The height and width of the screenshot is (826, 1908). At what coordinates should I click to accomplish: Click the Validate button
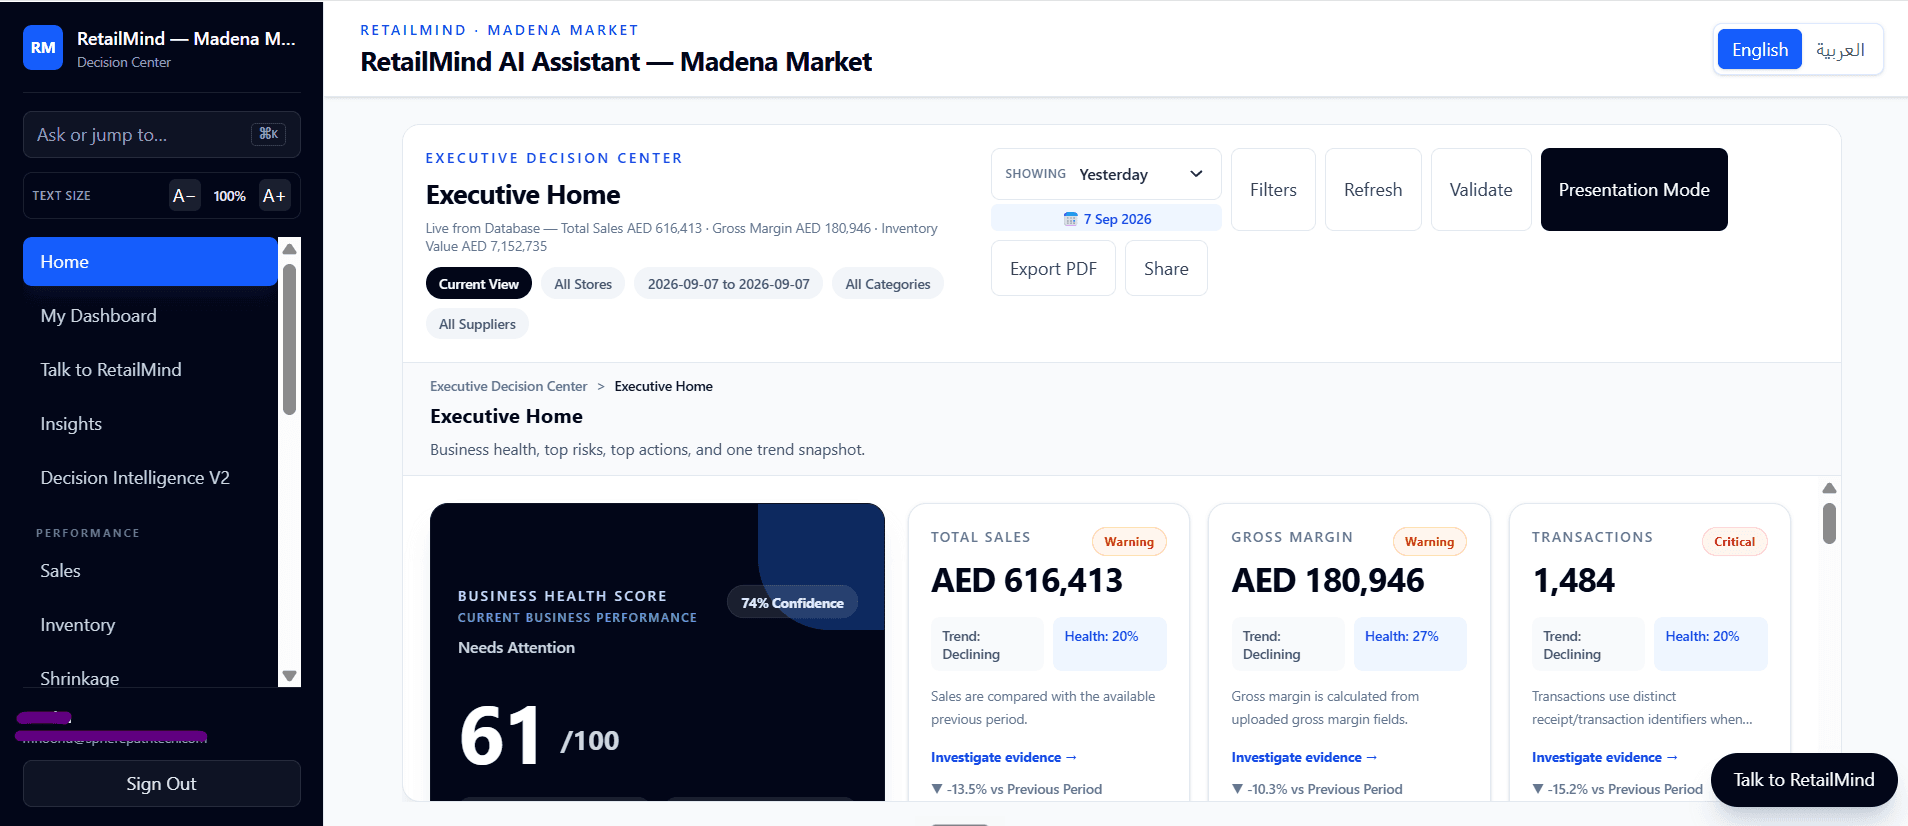[1481, 190]
